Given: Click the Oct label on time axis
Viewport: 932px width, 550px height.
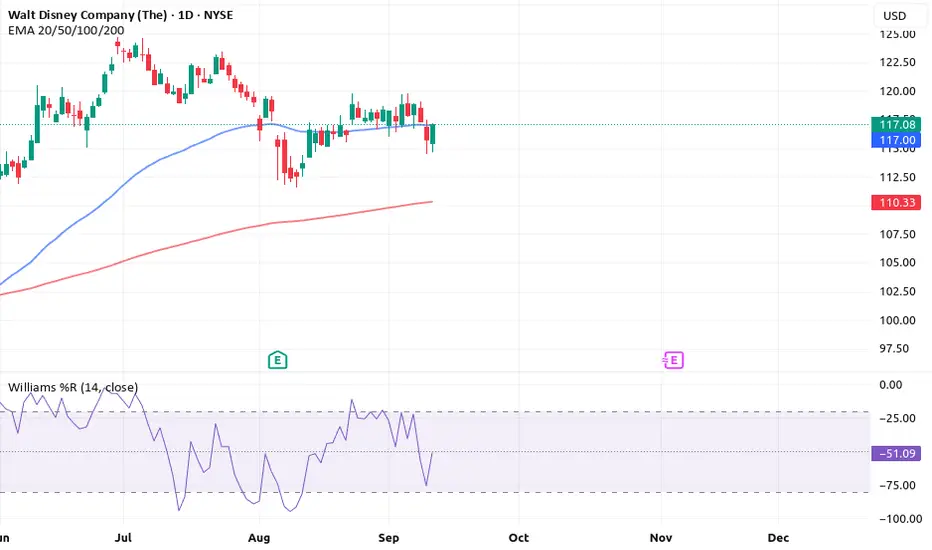Looking at the screenshot, I should click(518, 538).
